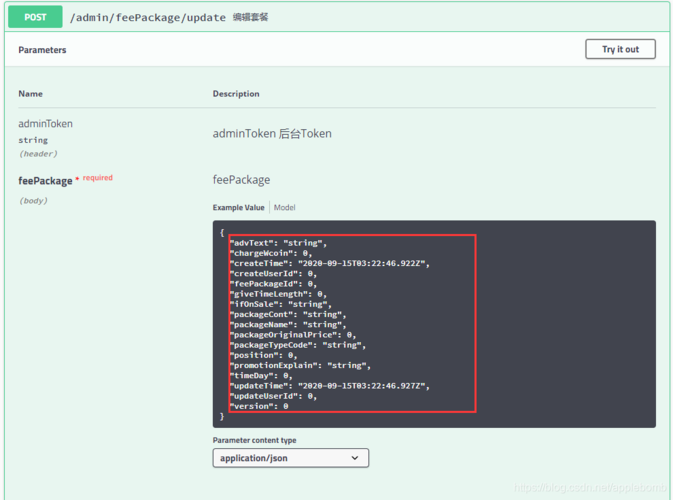This screenshot has height=500, width=673.
Task: Click the "advText": "string" line
Action: tap(278, 243)
